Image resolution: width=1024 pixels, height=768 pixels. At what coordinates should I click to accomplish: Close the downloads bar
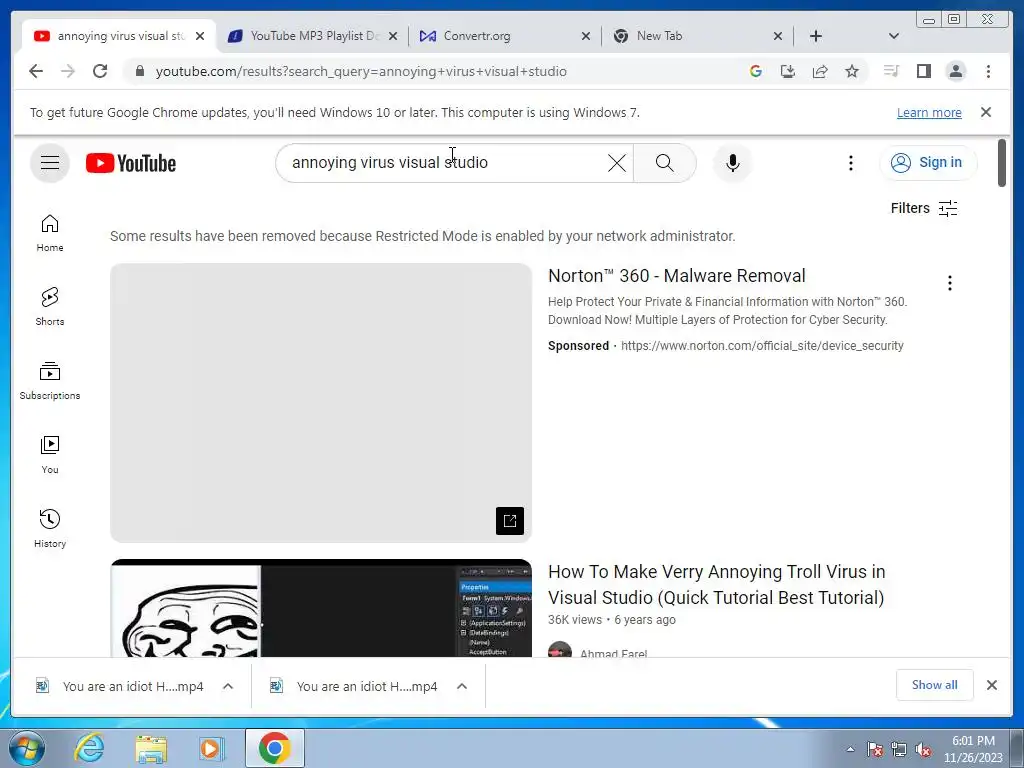991,685
